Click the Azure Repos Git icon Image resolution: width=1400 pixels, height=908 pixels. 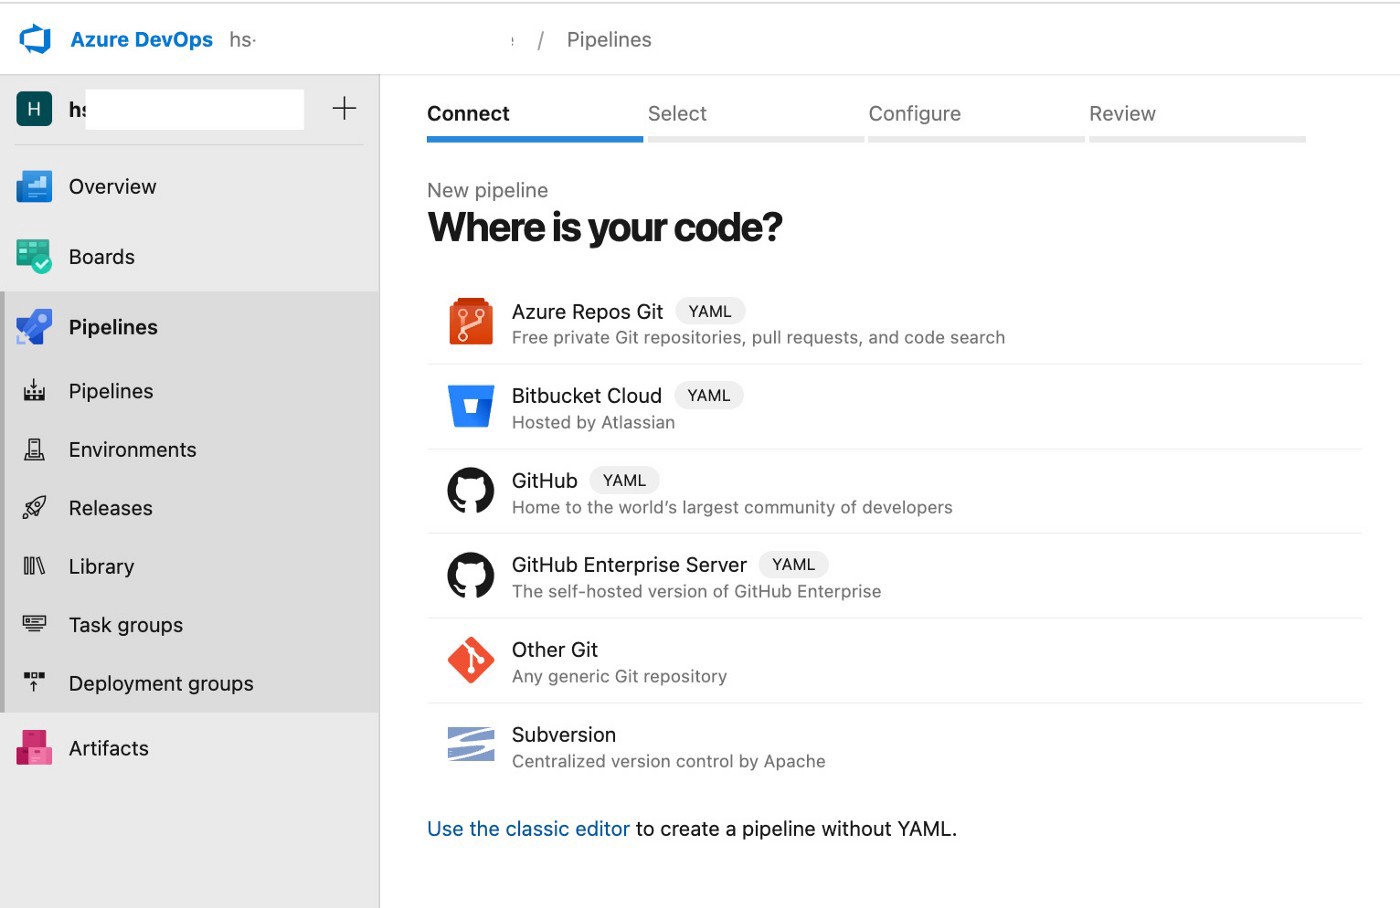pos(471,321)
